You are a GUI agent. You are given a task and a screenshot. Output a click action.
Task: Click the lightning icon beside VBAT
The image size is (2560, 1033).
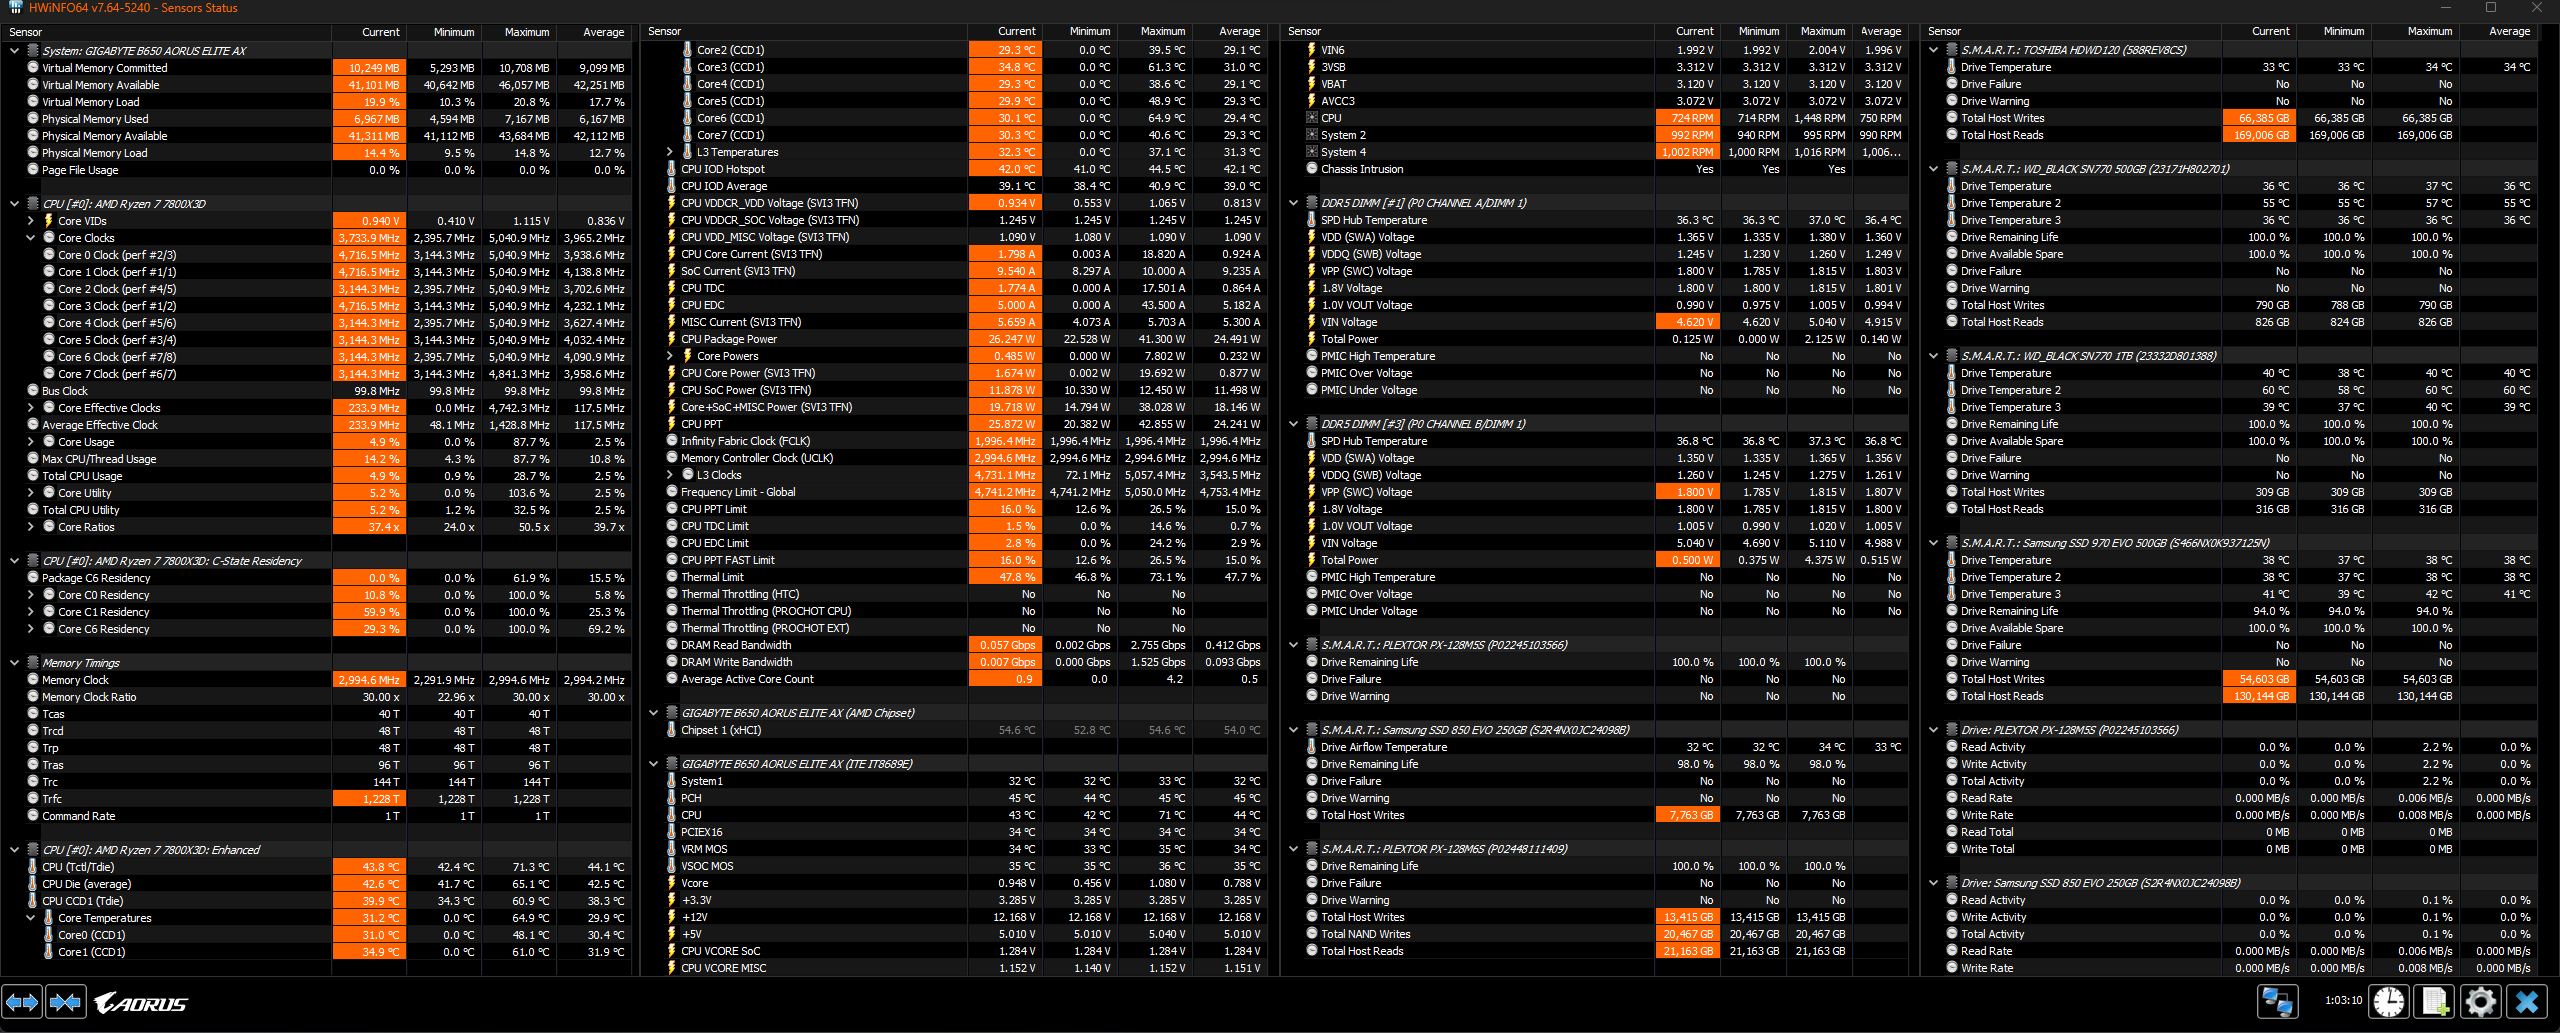(x=1312, y=84)
